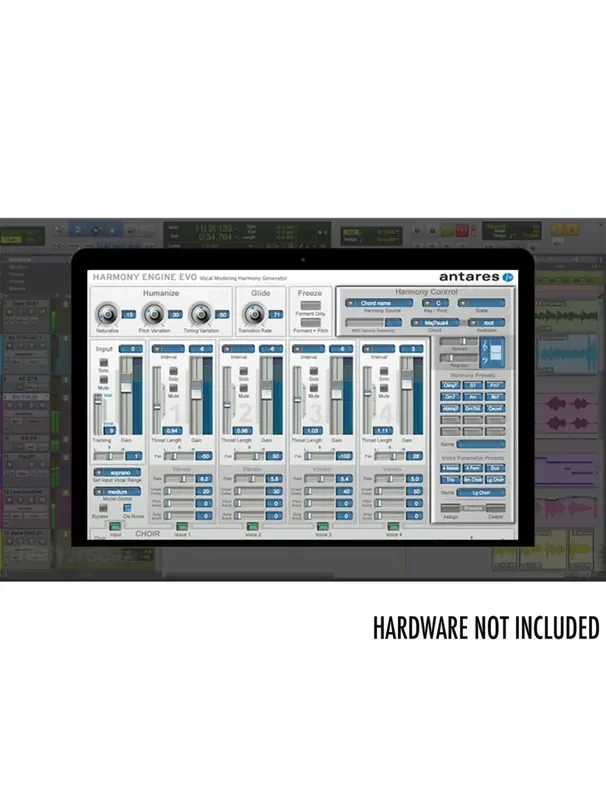Click the Lg Choir voice preset Name field

tap(481, 493)
